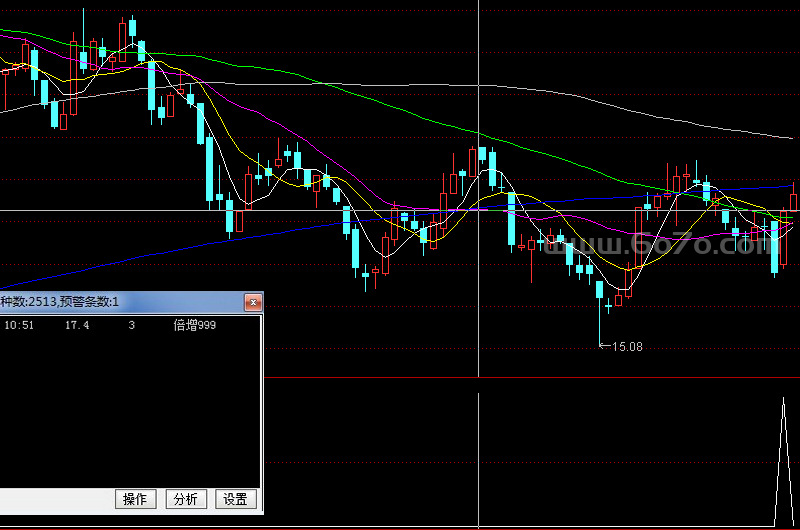
Task: Click the count value 3 in alert row
Action: click(x=131, y=325)
